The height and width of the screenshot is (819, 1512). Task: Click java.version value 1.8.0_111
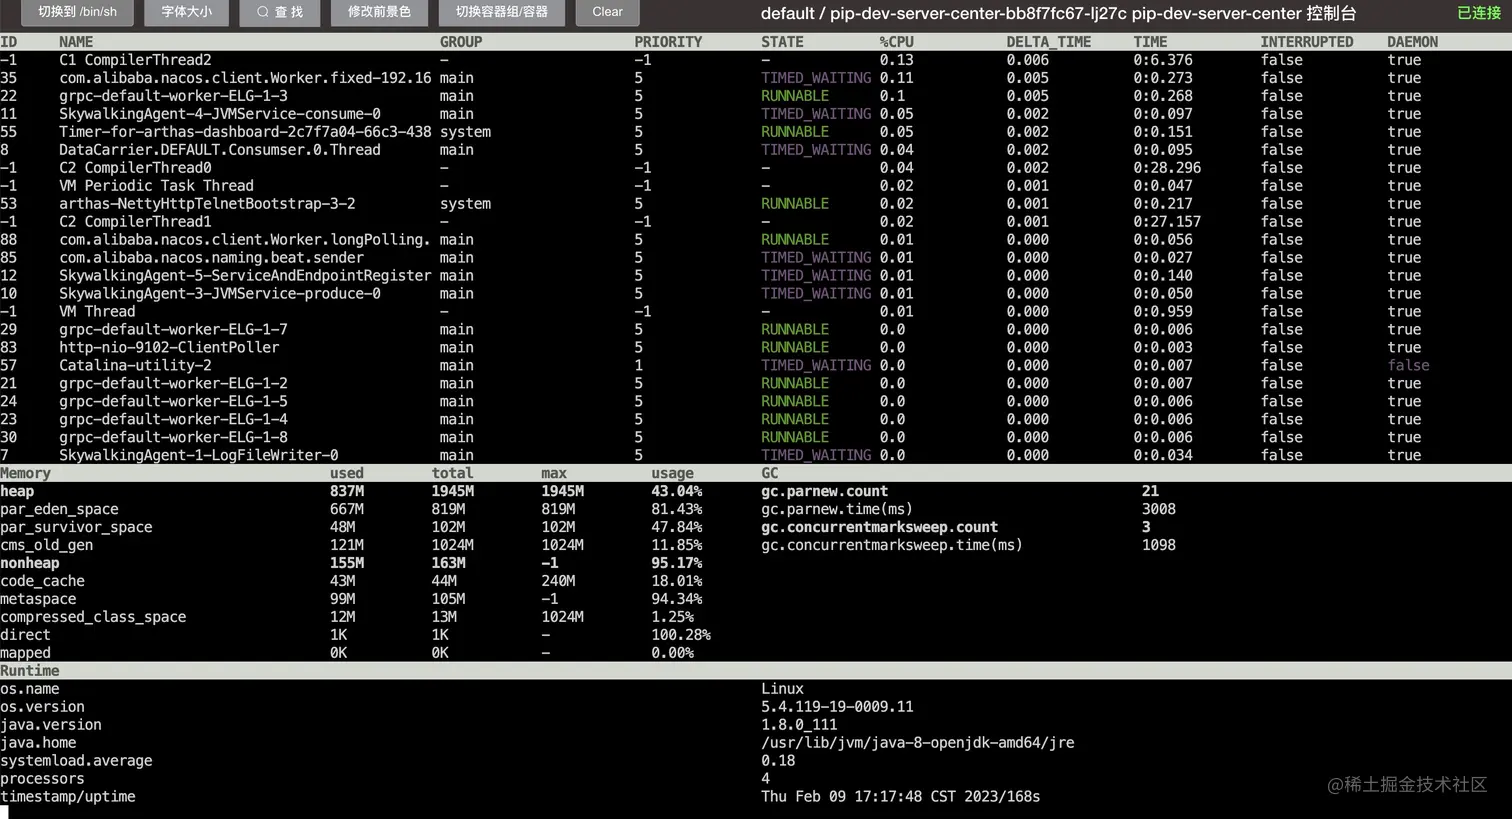pyautogui.click(x=799, y=726)
